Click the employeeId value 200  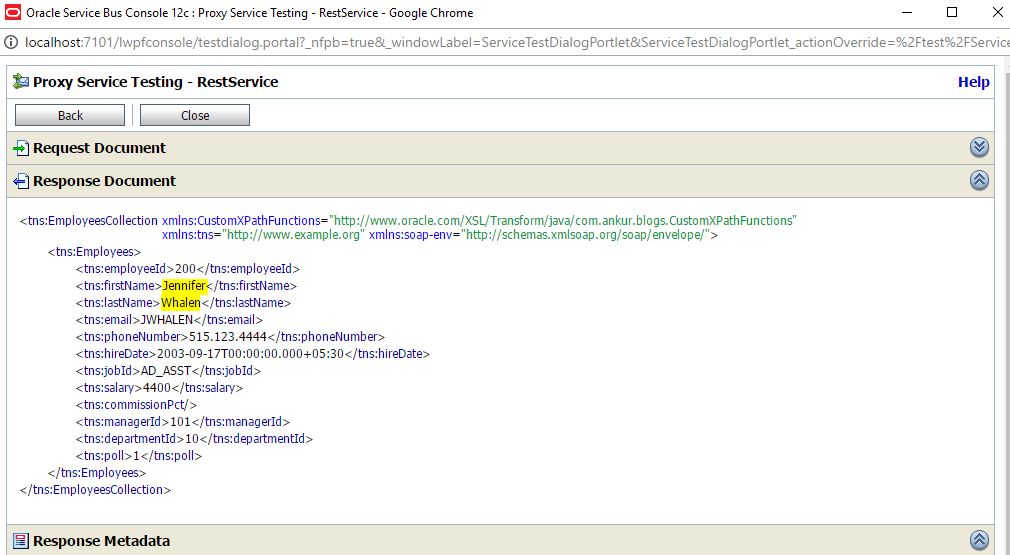point(186,268)
